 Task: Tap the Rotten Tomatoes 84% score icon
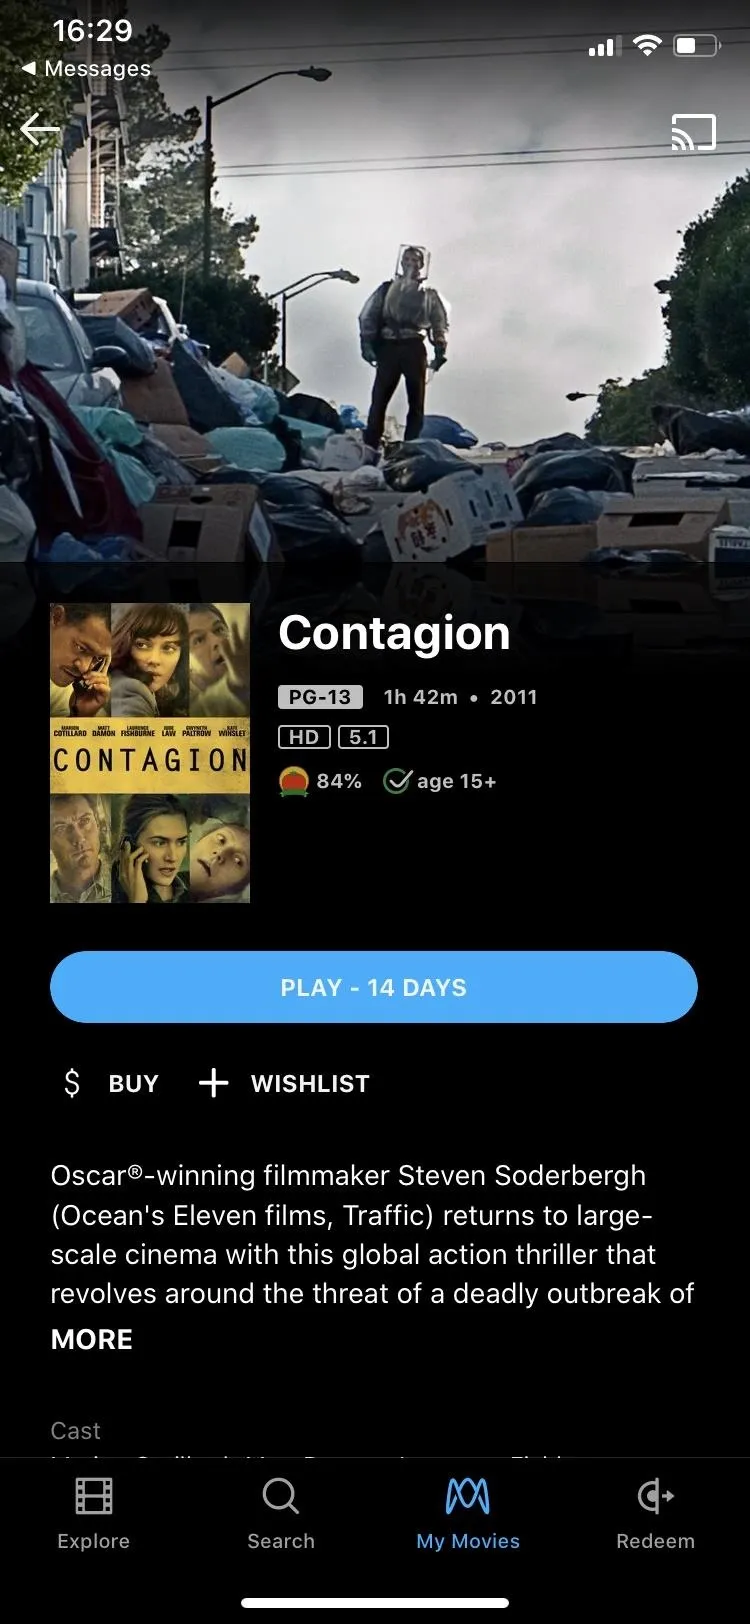click(293, 781)
